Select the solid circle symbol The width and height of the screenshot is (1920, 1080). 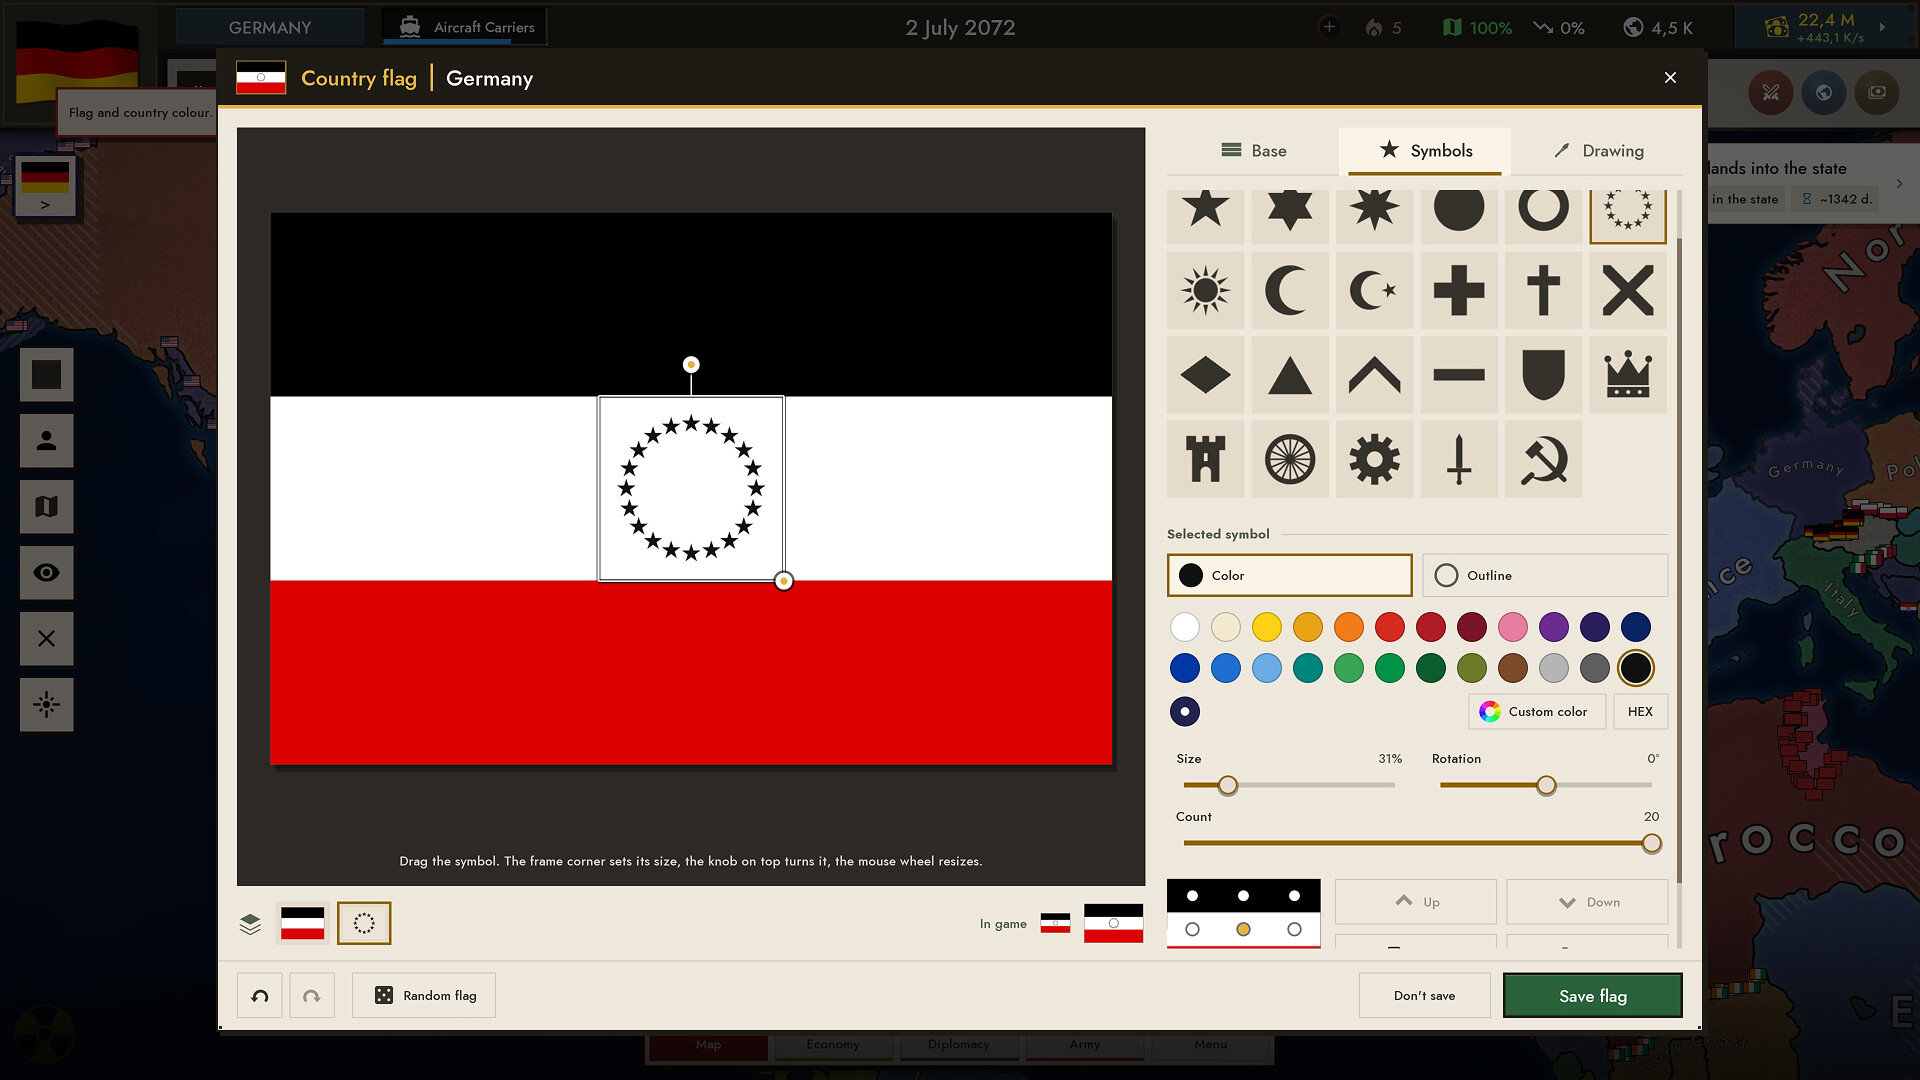(1458, 215)
